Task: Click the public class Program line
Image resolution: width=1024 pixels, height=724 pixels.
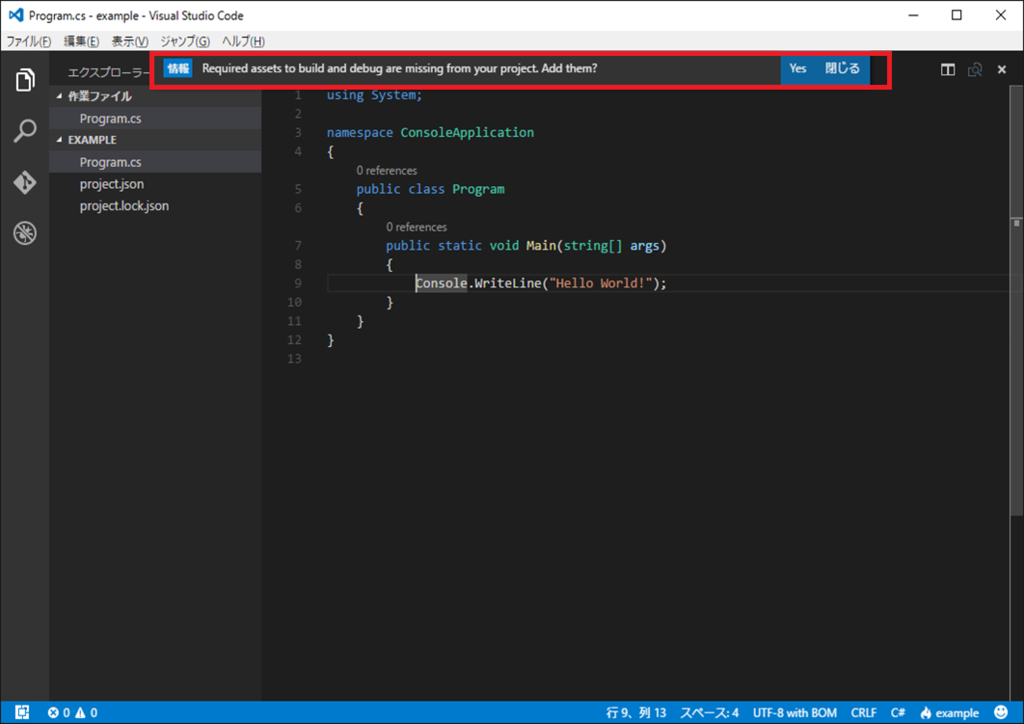Action: coord(430,189)
